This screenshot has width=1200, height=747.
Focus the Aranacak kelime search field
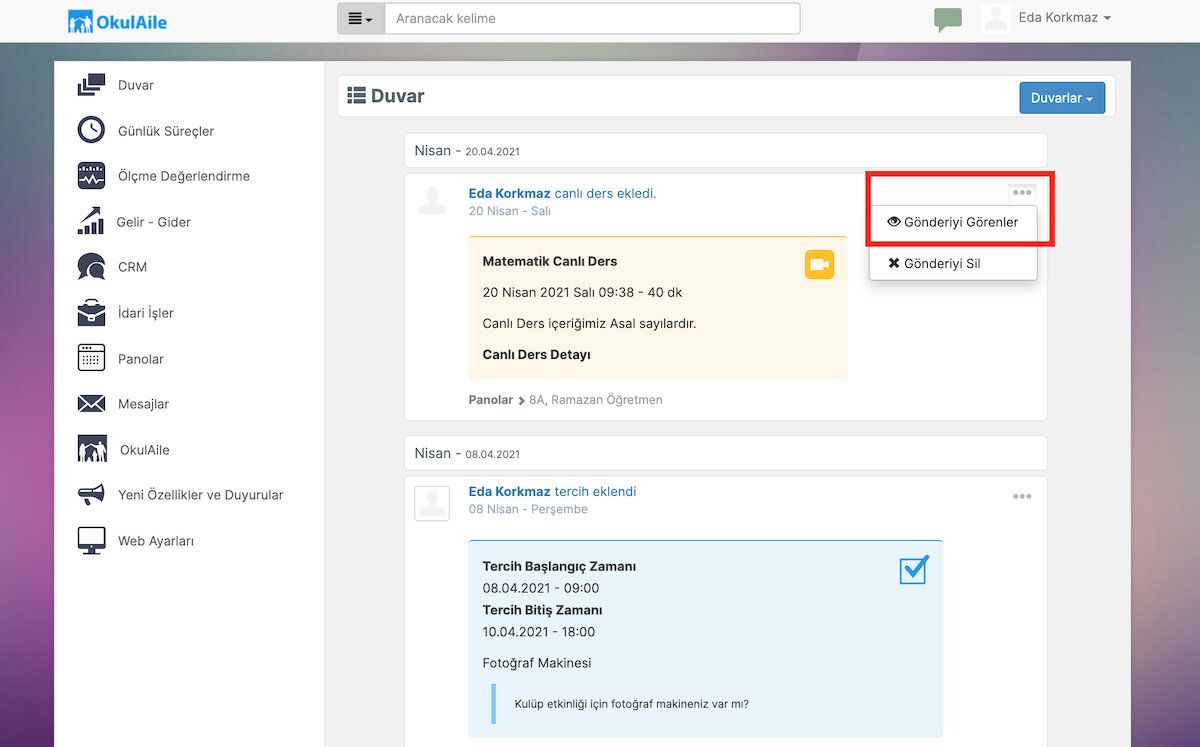592,19
